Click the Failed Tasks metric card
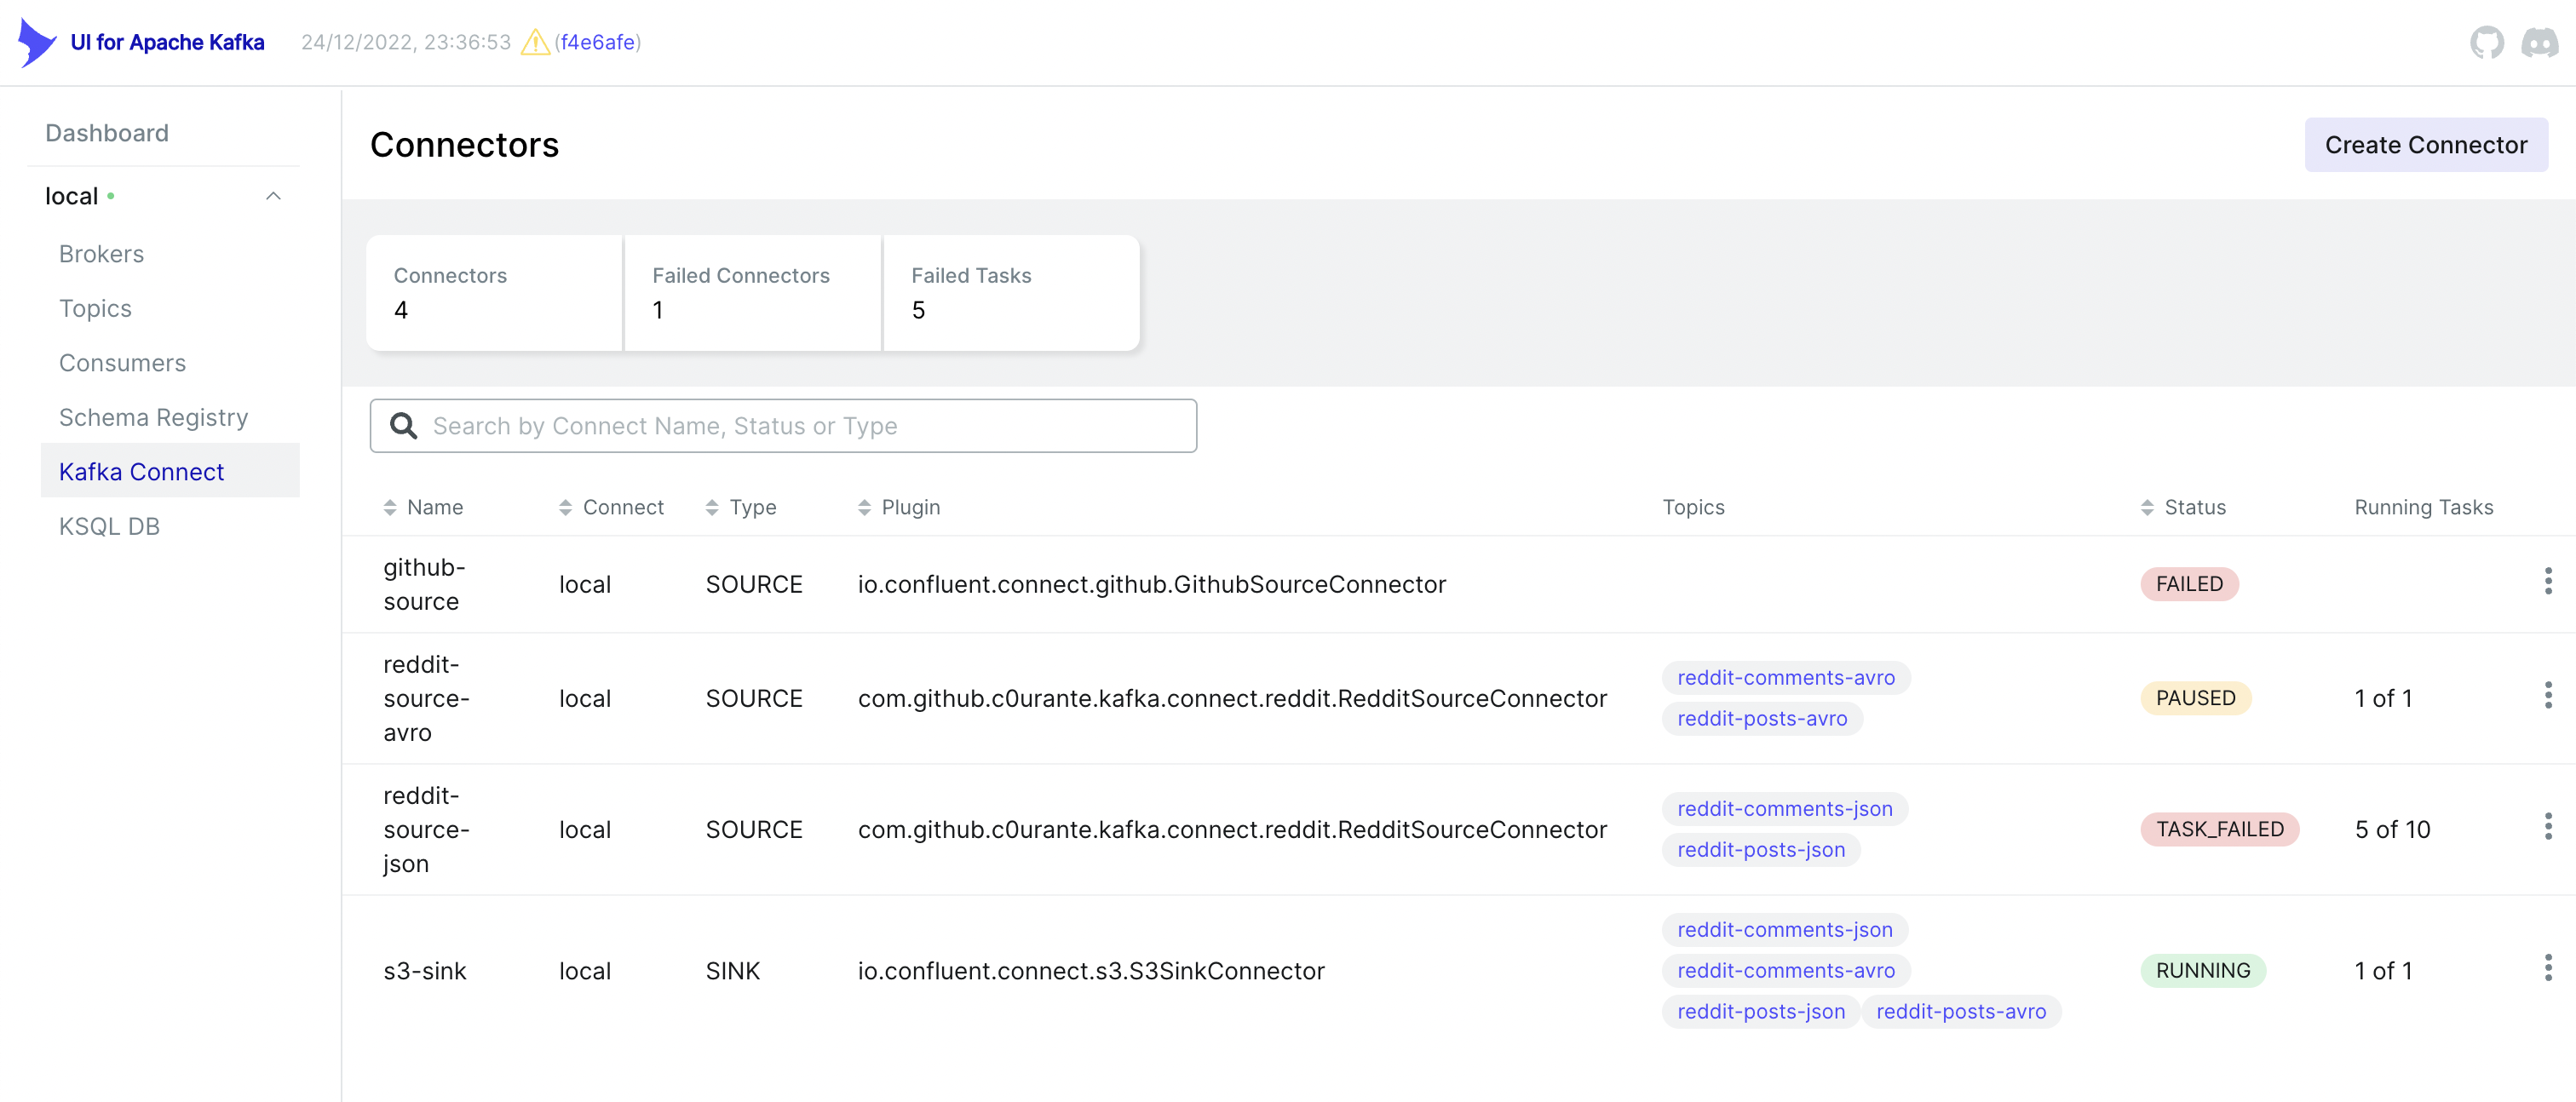This screenshot has height=1102, width=2576. click(1011, 293)
